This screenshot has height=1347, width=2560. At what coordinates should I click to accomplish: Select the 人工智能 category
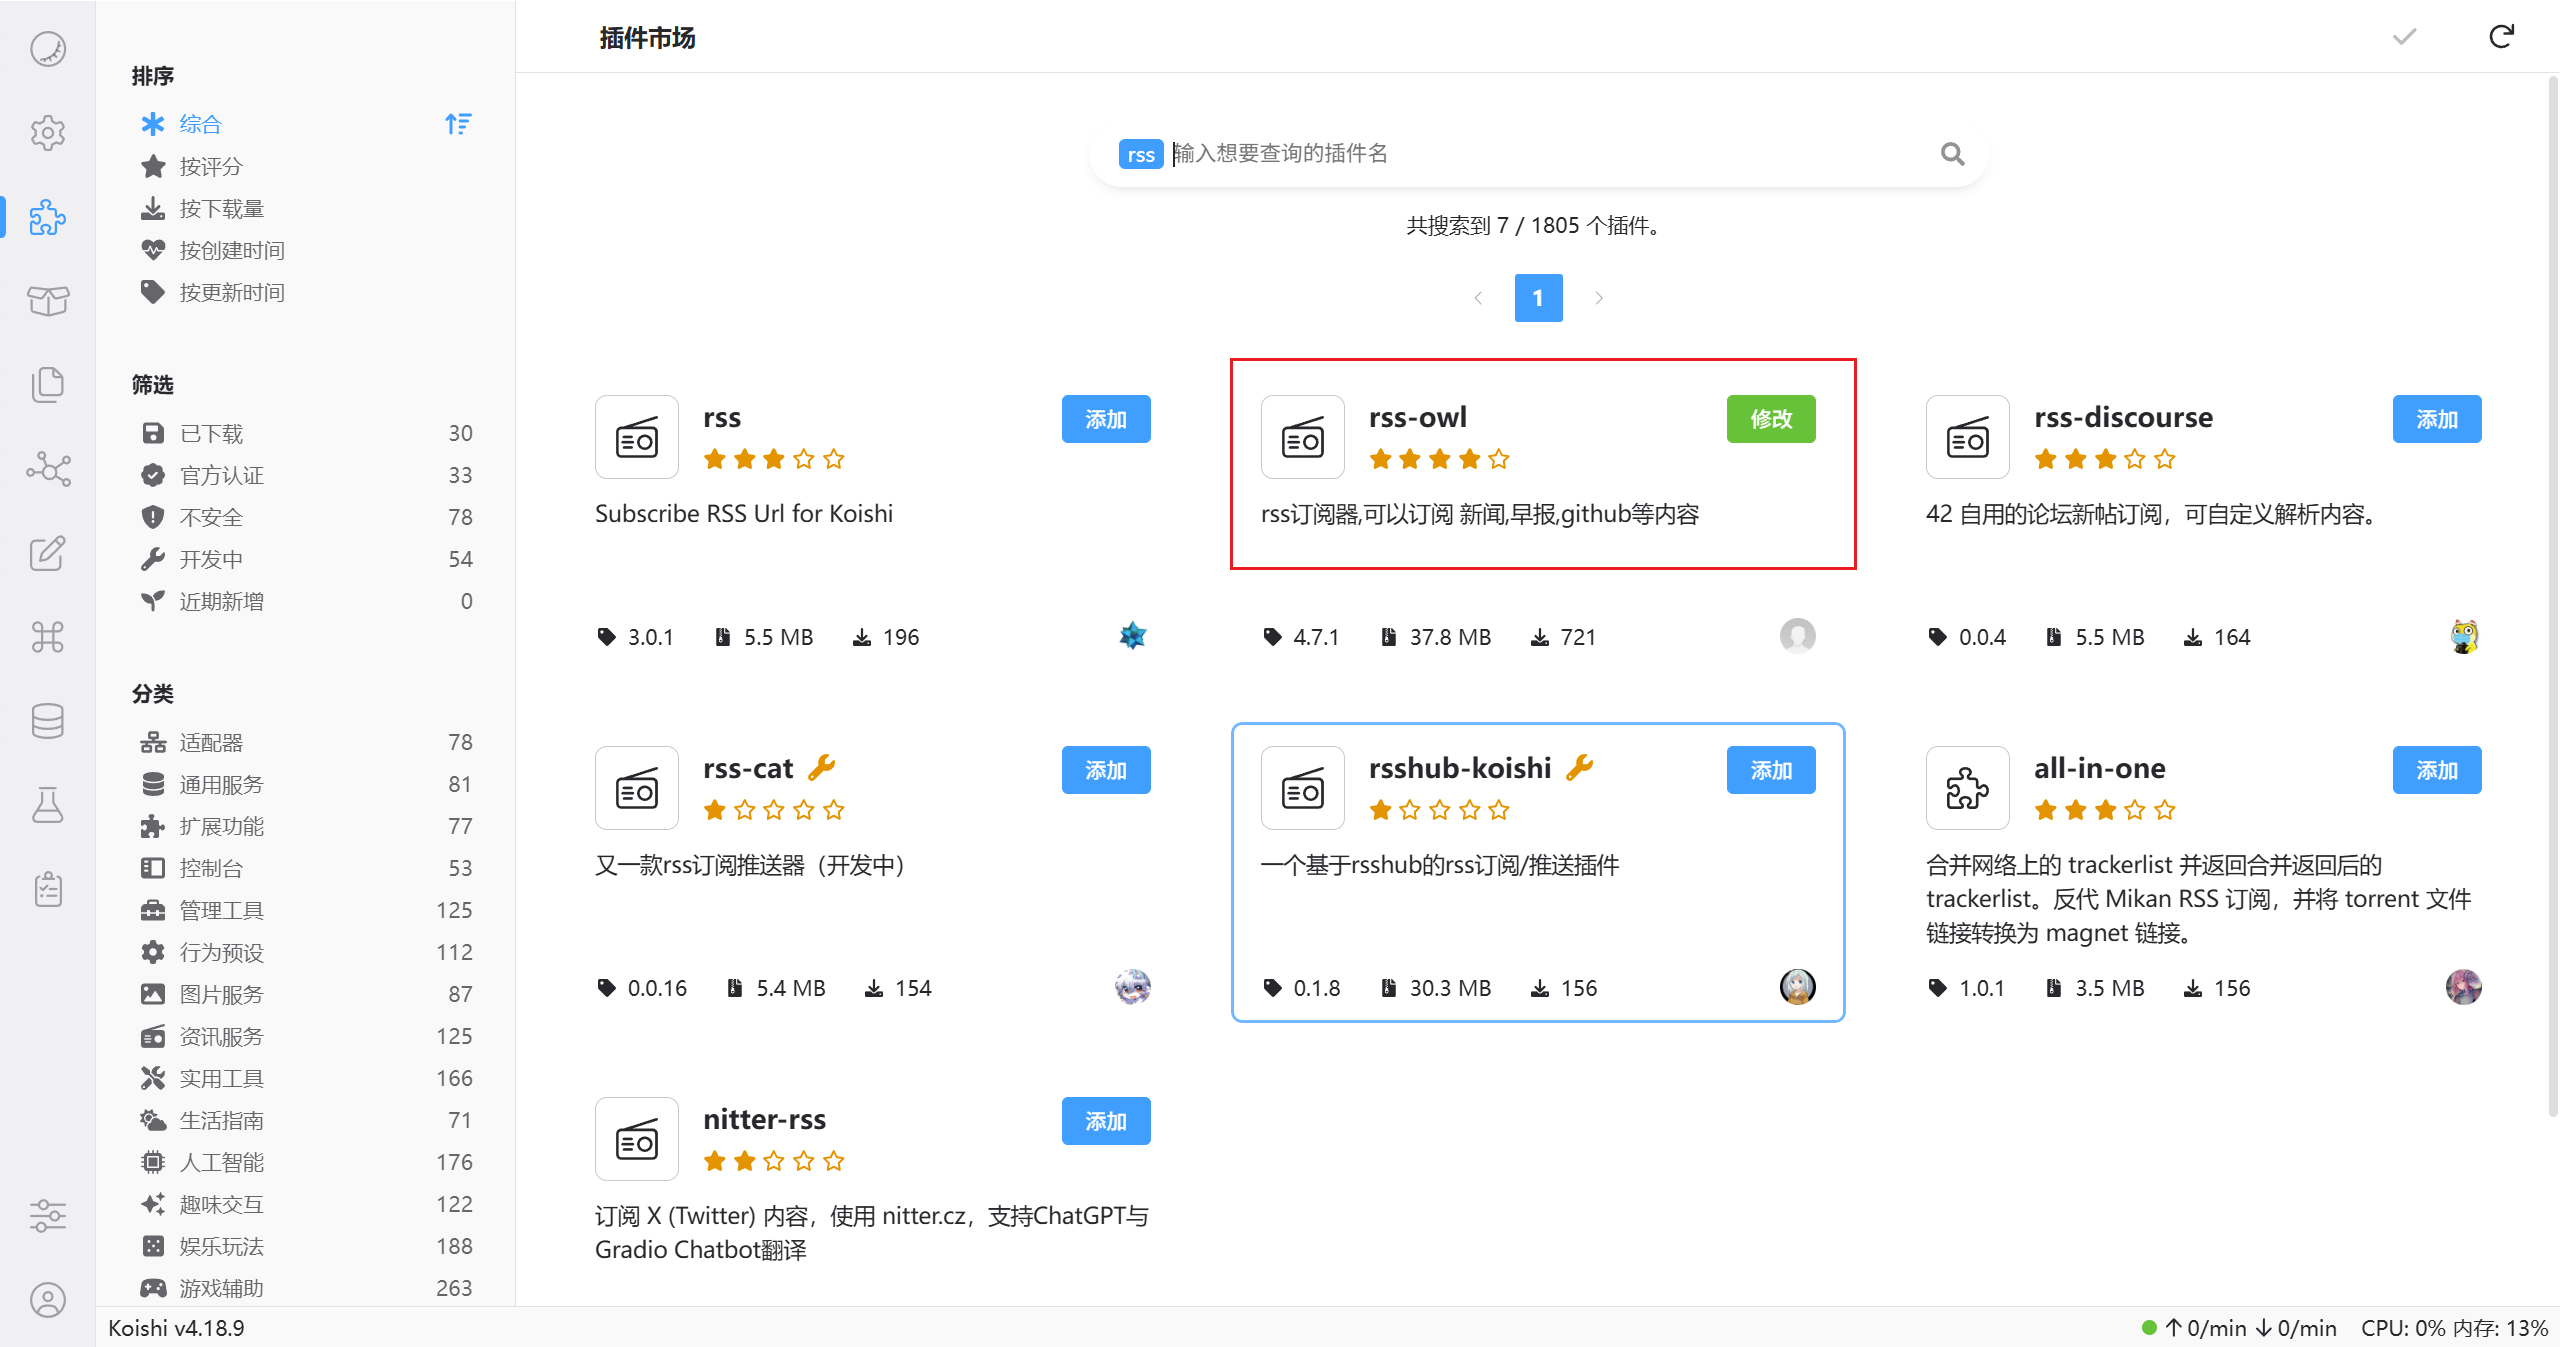(x=222, y=1162)
